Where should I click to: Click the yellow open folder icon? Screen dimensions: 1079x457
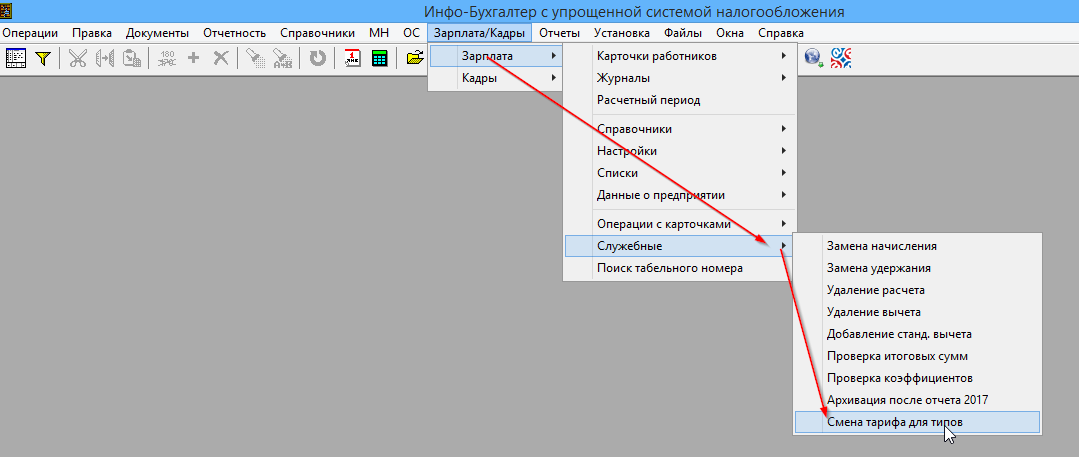[414, 58]
